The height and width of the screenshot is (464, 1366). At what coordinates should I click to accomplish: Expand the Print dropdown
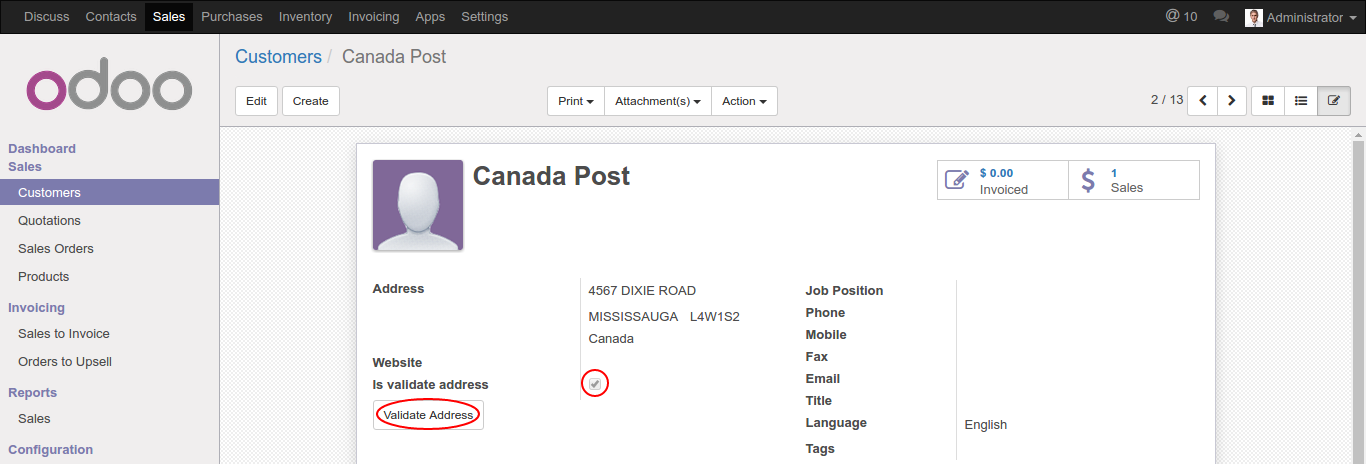click(576, 101)
